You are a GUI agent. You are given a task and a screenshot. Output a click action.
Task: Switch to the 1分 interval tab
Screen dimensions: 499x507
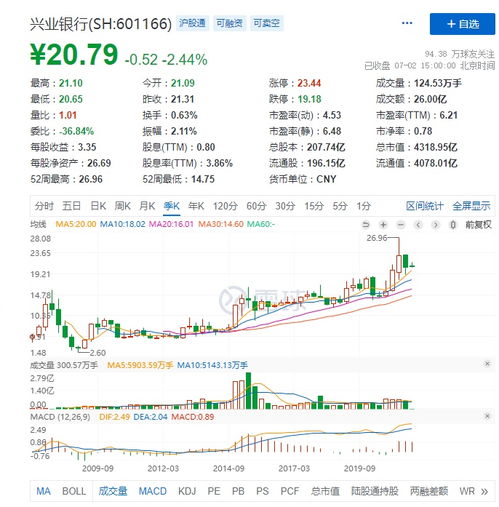[x=364, y=206]
